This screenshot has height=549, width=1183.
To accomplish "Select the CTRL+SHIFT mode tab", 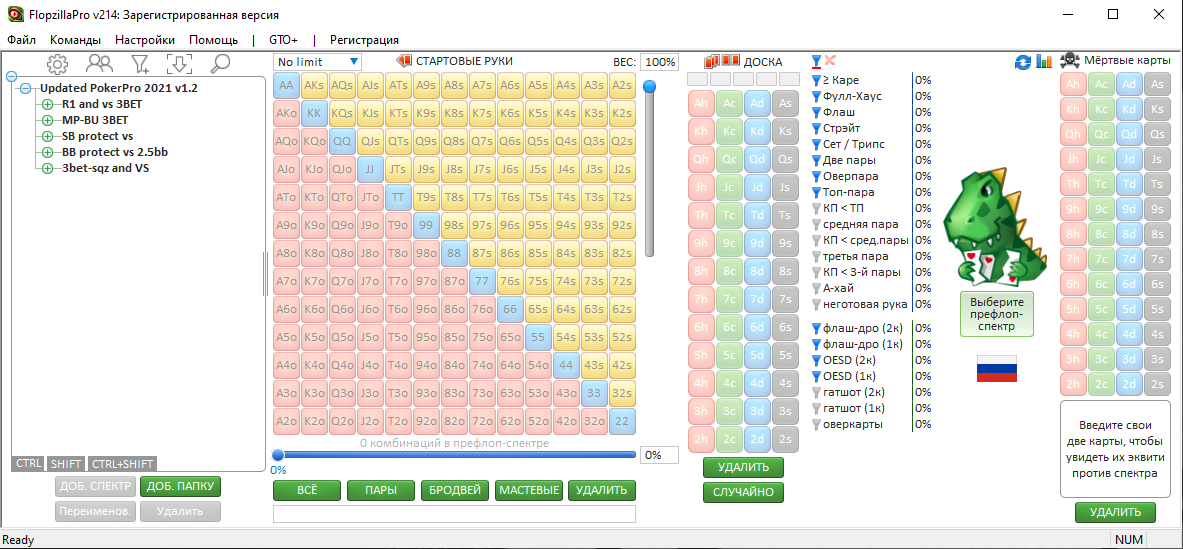I will point(122,464).
